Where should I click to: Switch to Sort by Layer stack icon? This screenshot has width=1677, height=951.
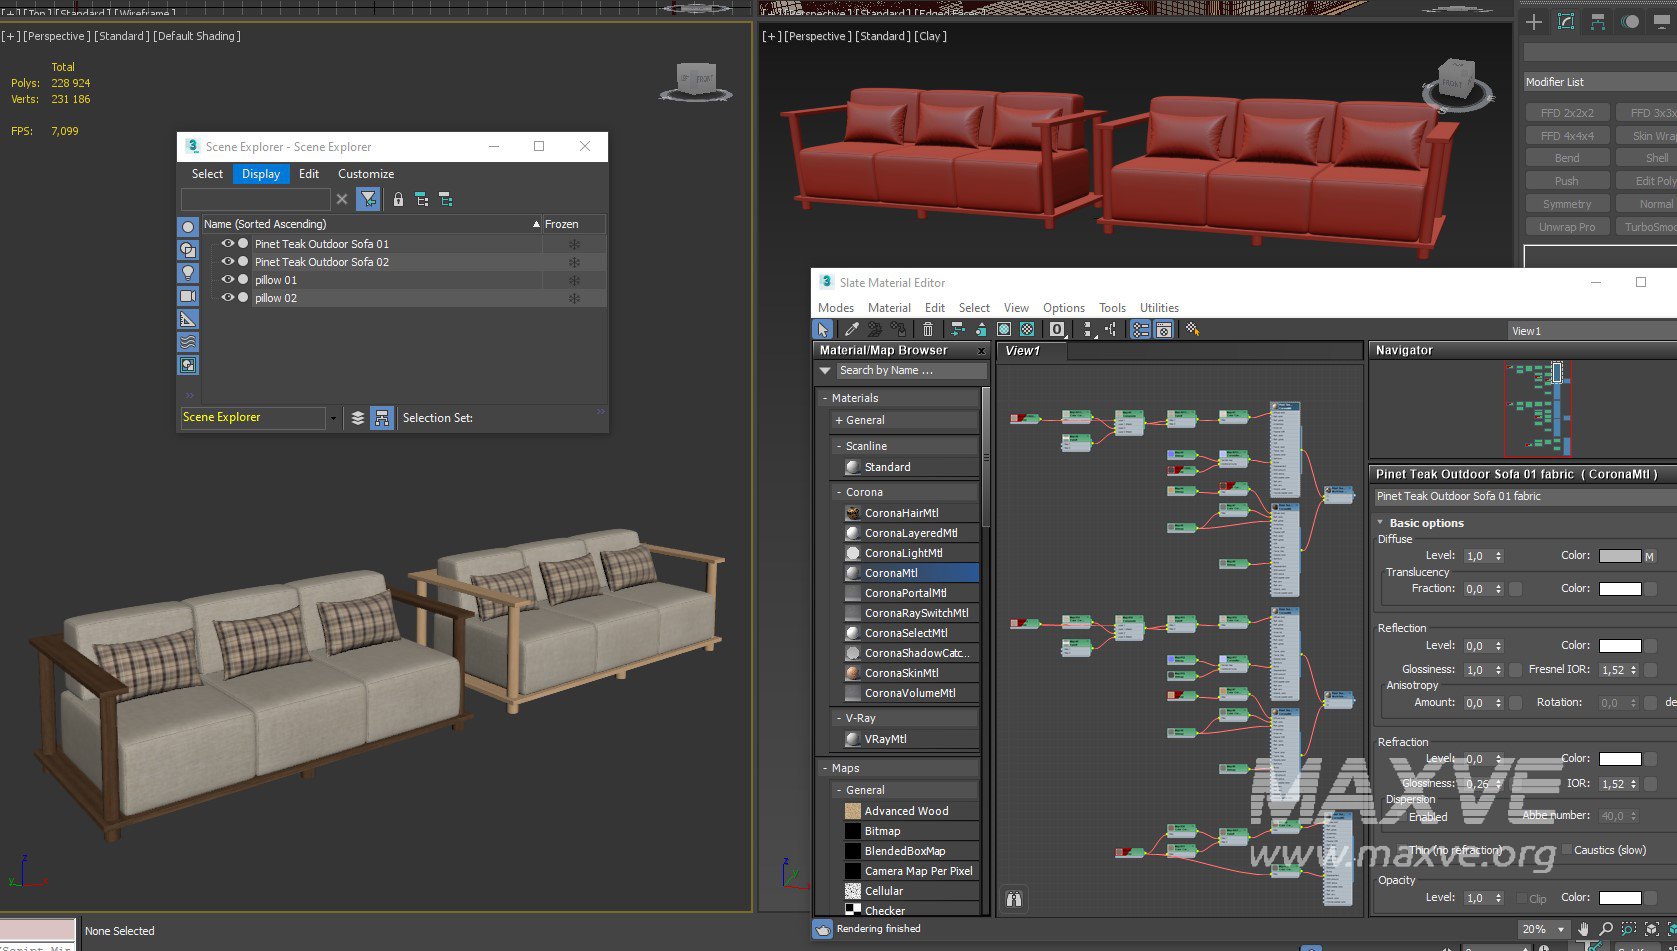tap(358, 418)
